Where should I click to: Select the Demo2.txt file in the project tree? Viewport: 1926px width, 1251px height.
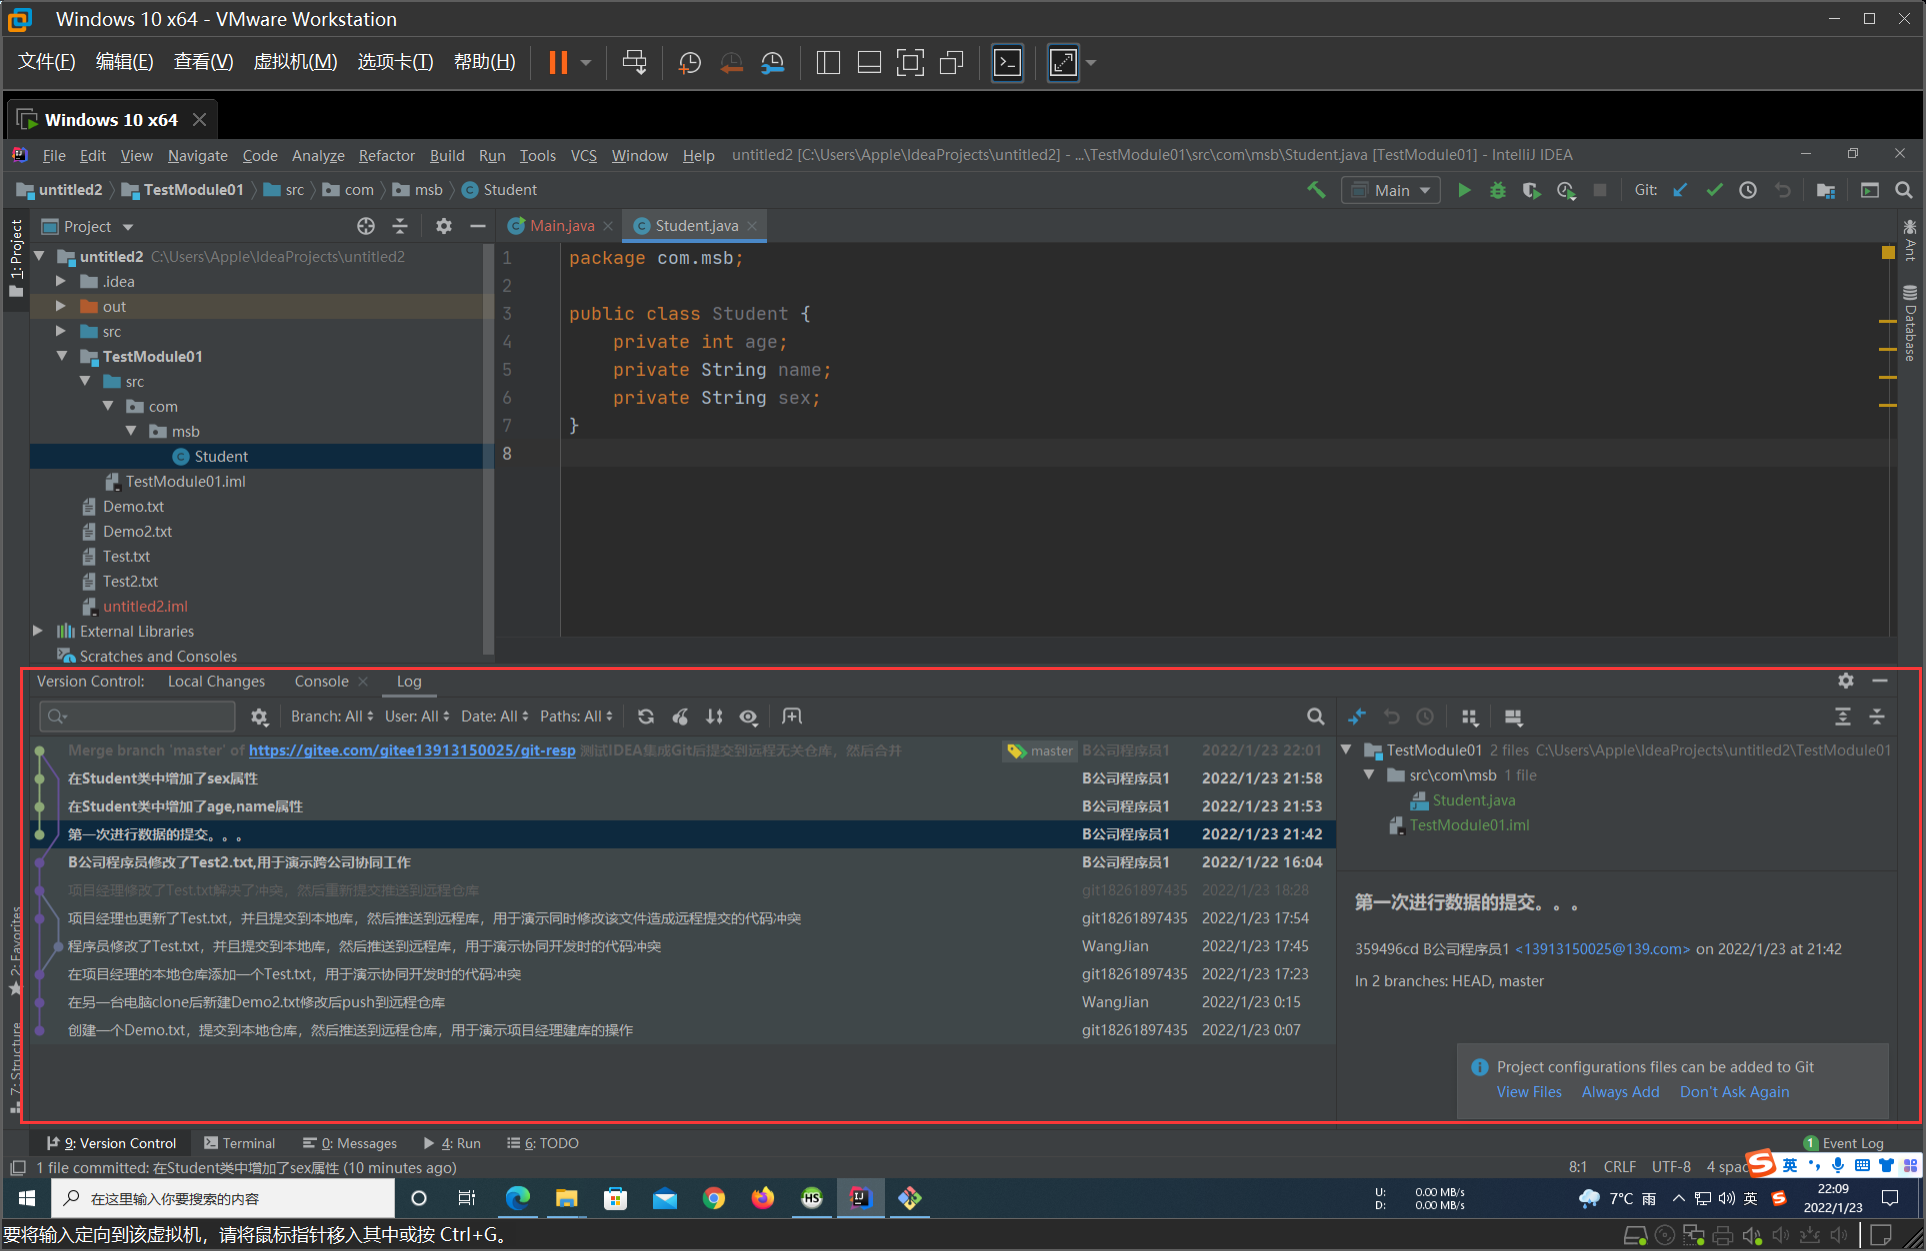coord(137,531)
